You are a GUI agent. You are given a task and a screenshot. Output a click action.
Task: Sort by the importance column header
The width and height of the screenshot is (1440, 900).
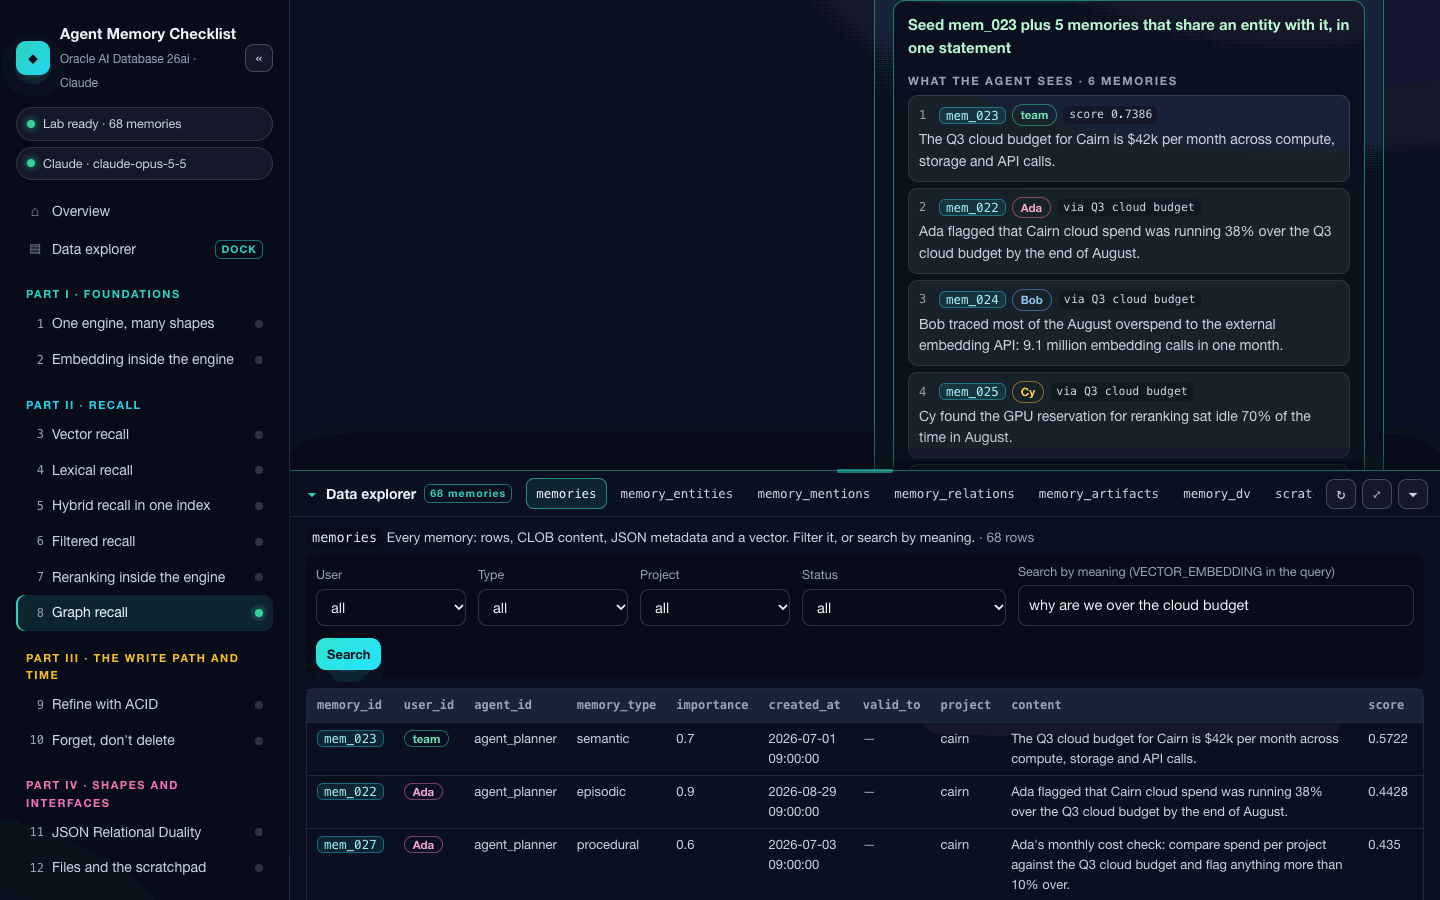click(x=712, y=705)
